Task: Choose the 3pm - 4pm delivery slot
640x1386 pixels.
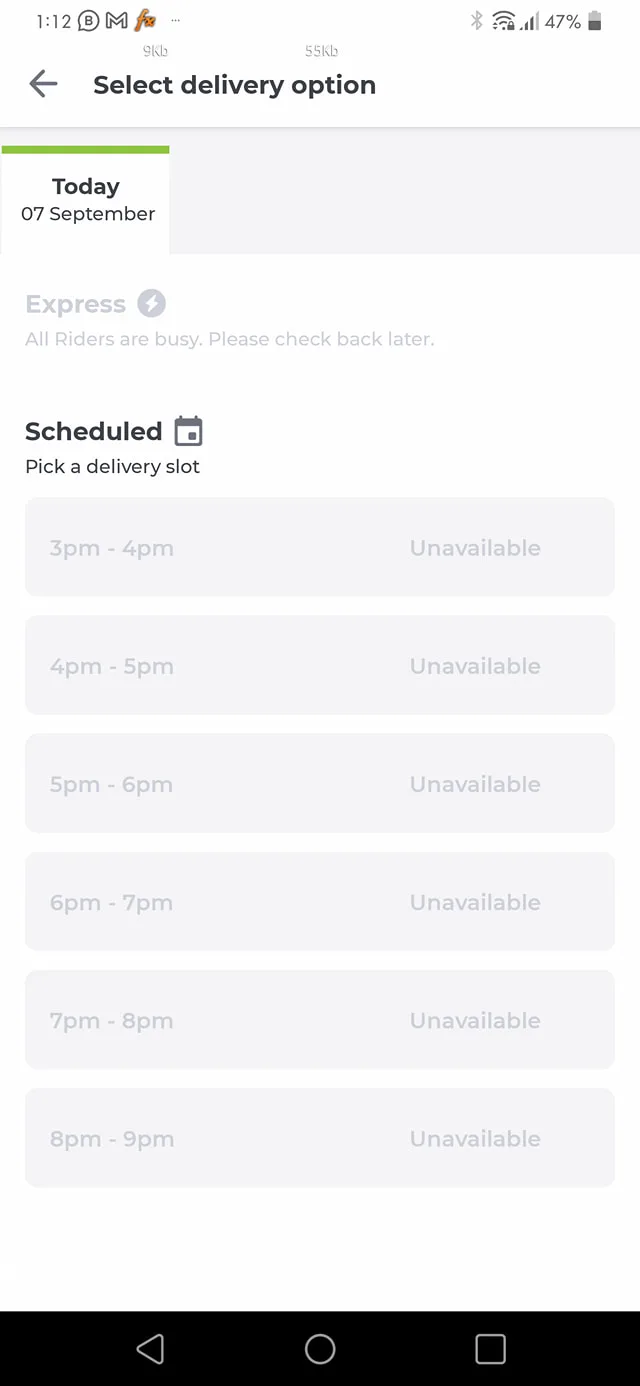Action: click(319, 547)
